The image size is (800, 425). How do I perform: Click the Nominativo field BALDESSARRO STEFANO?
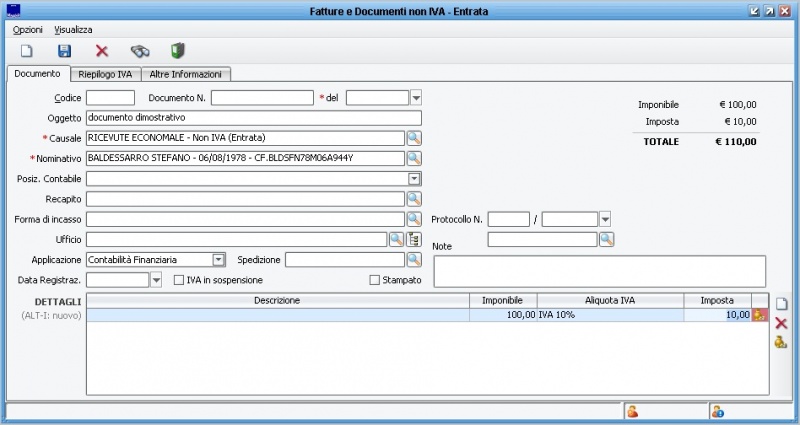point(245,158)
